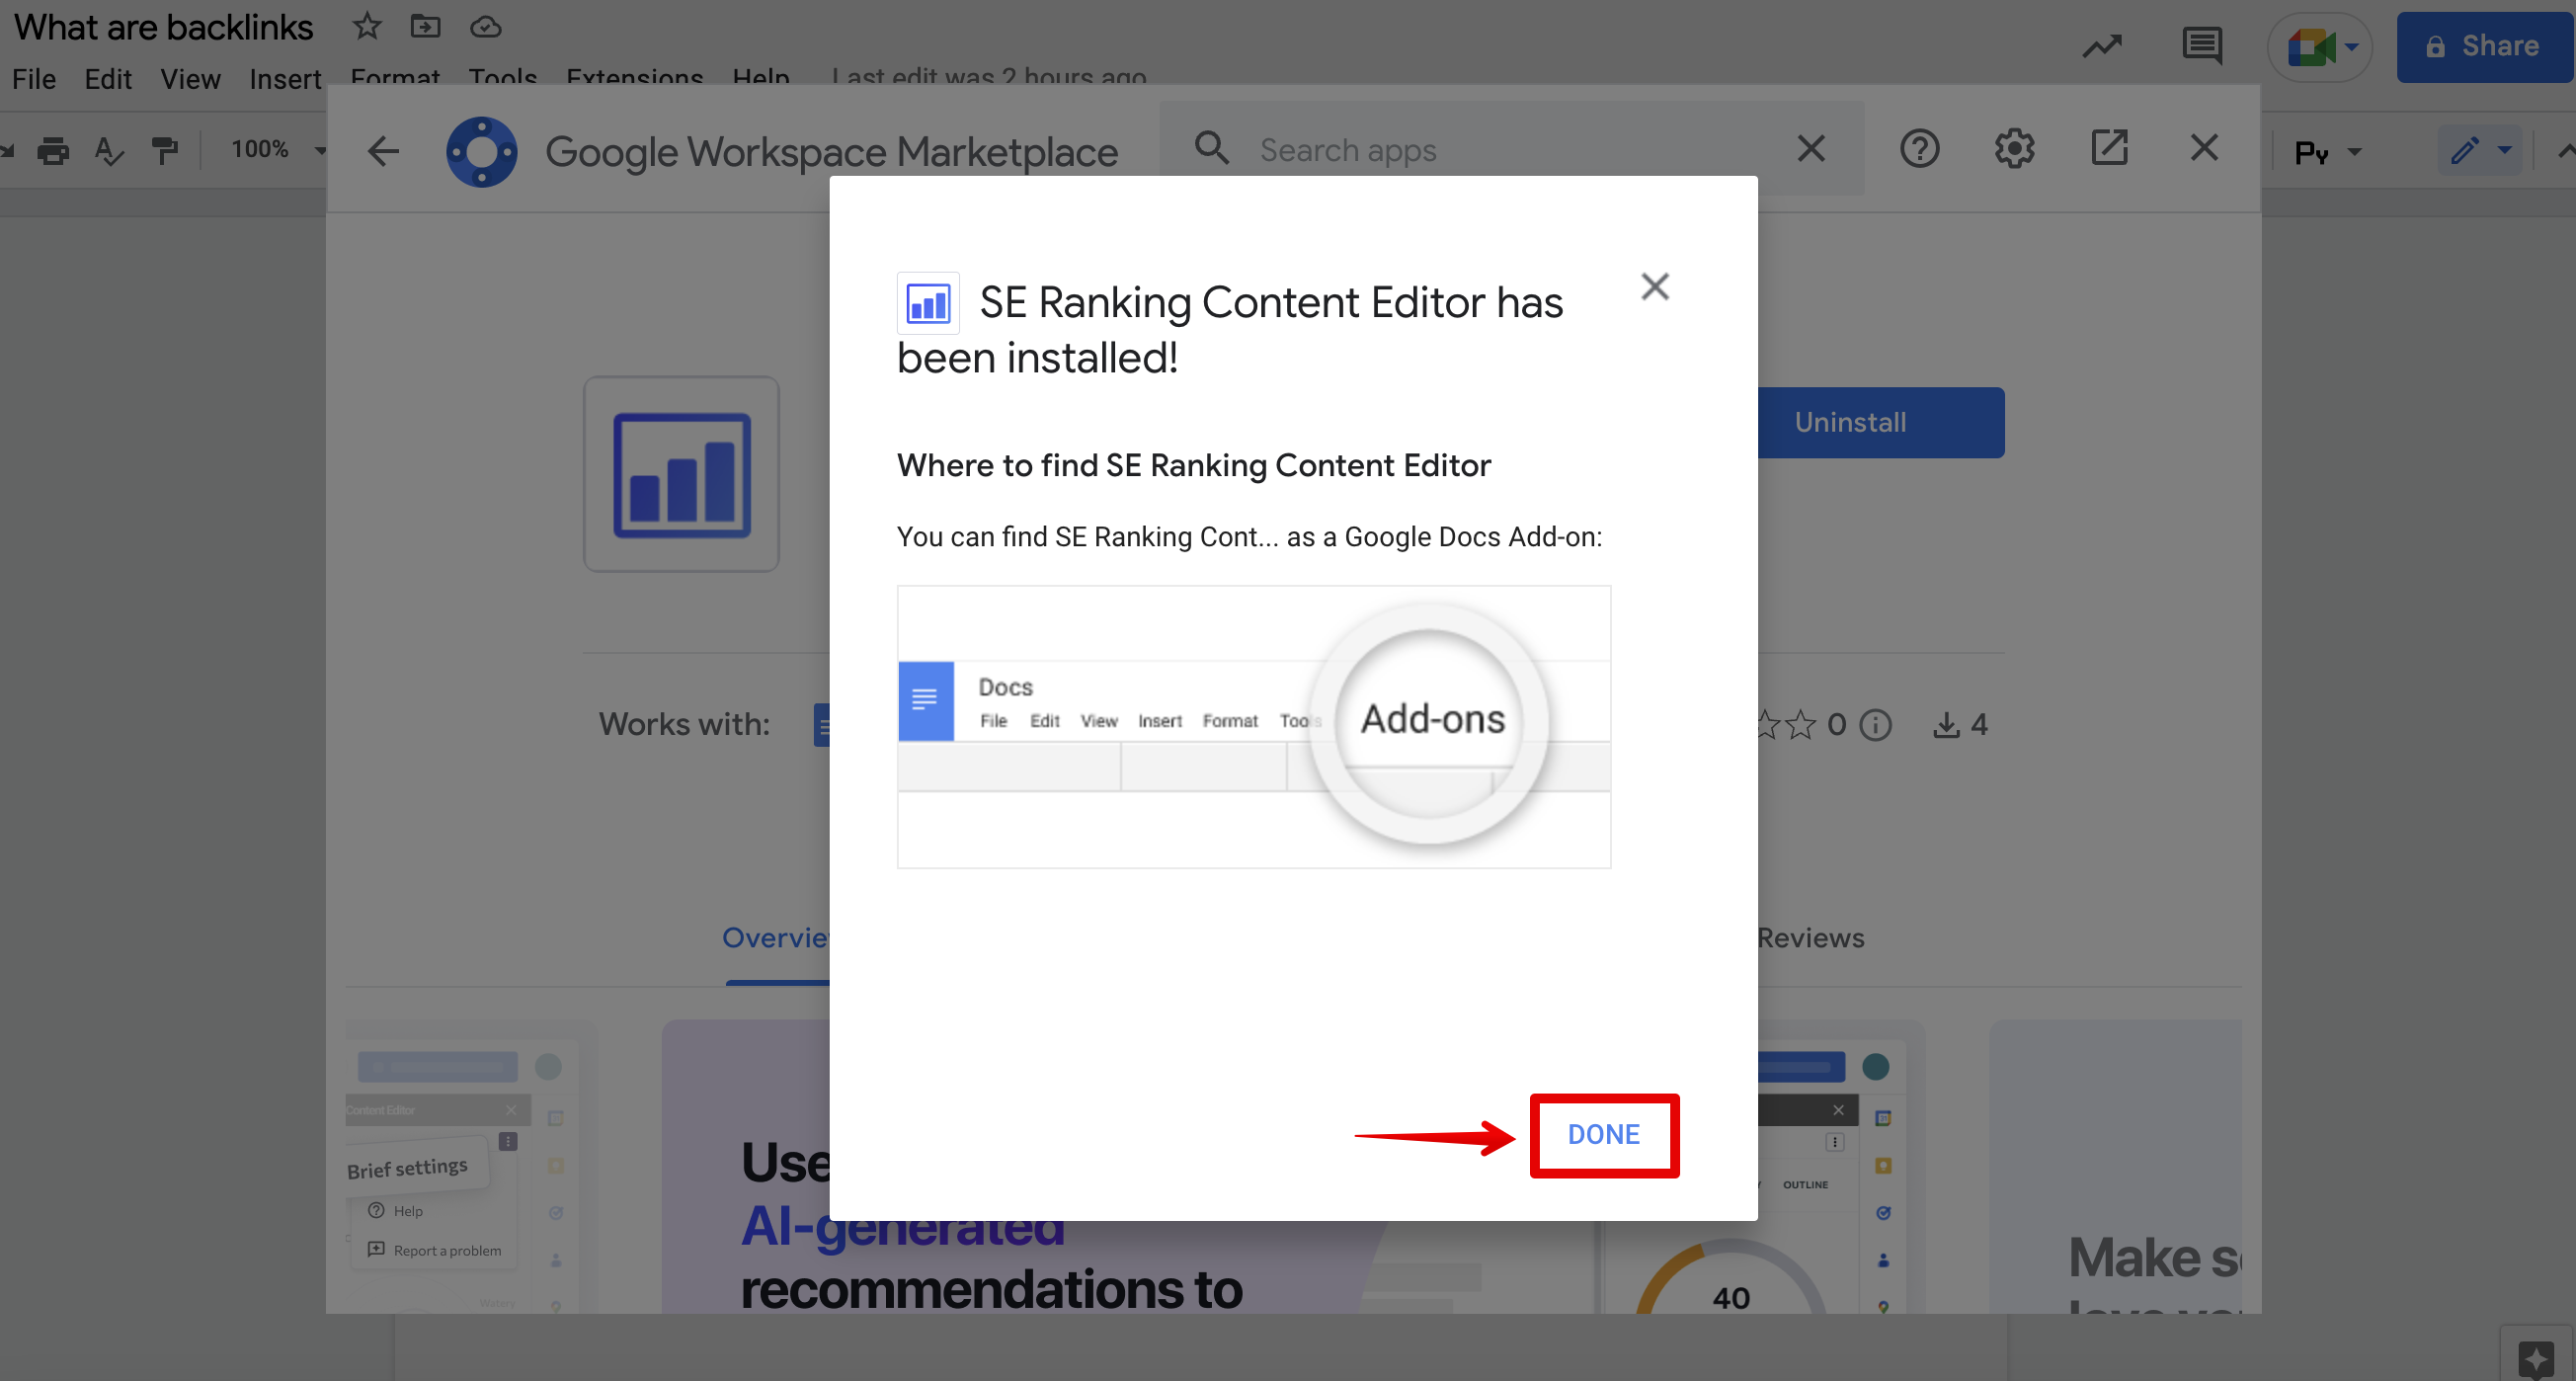Open the File menu
Screen dimensions: 2576x1381
click(x=33, y=79)
